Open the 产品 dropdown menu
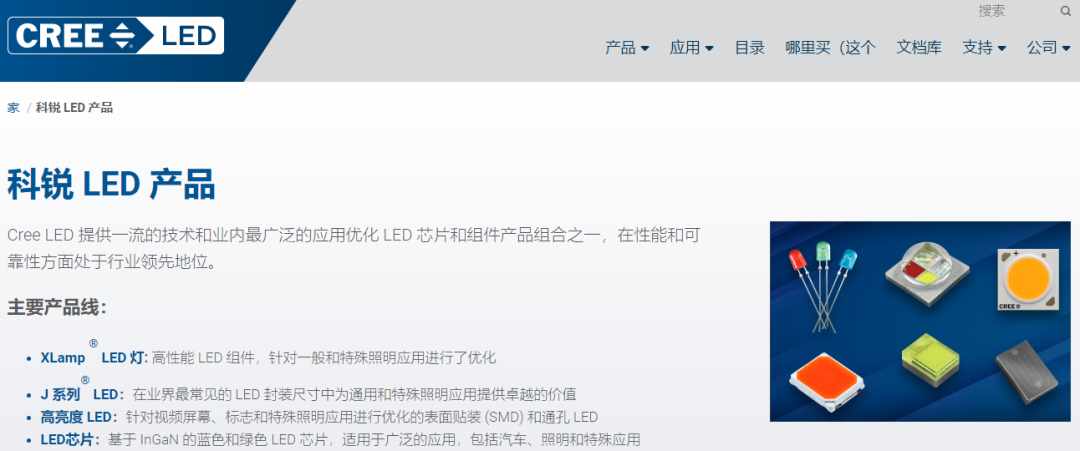Image resolution: width=1080 pixels, height=451 pixels. (627, 48)
